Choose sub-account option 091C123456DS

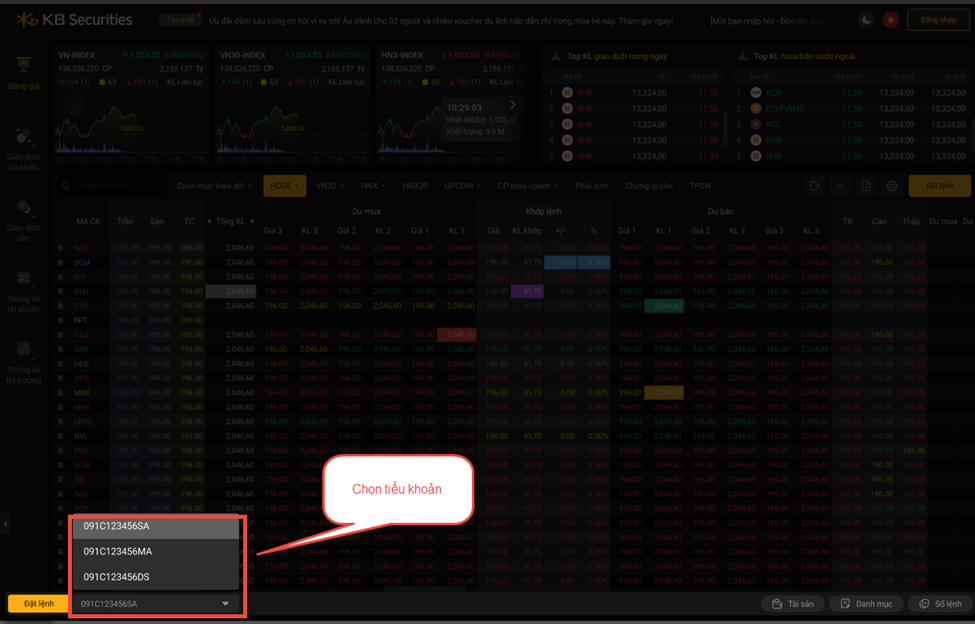[x=155, y=577]
